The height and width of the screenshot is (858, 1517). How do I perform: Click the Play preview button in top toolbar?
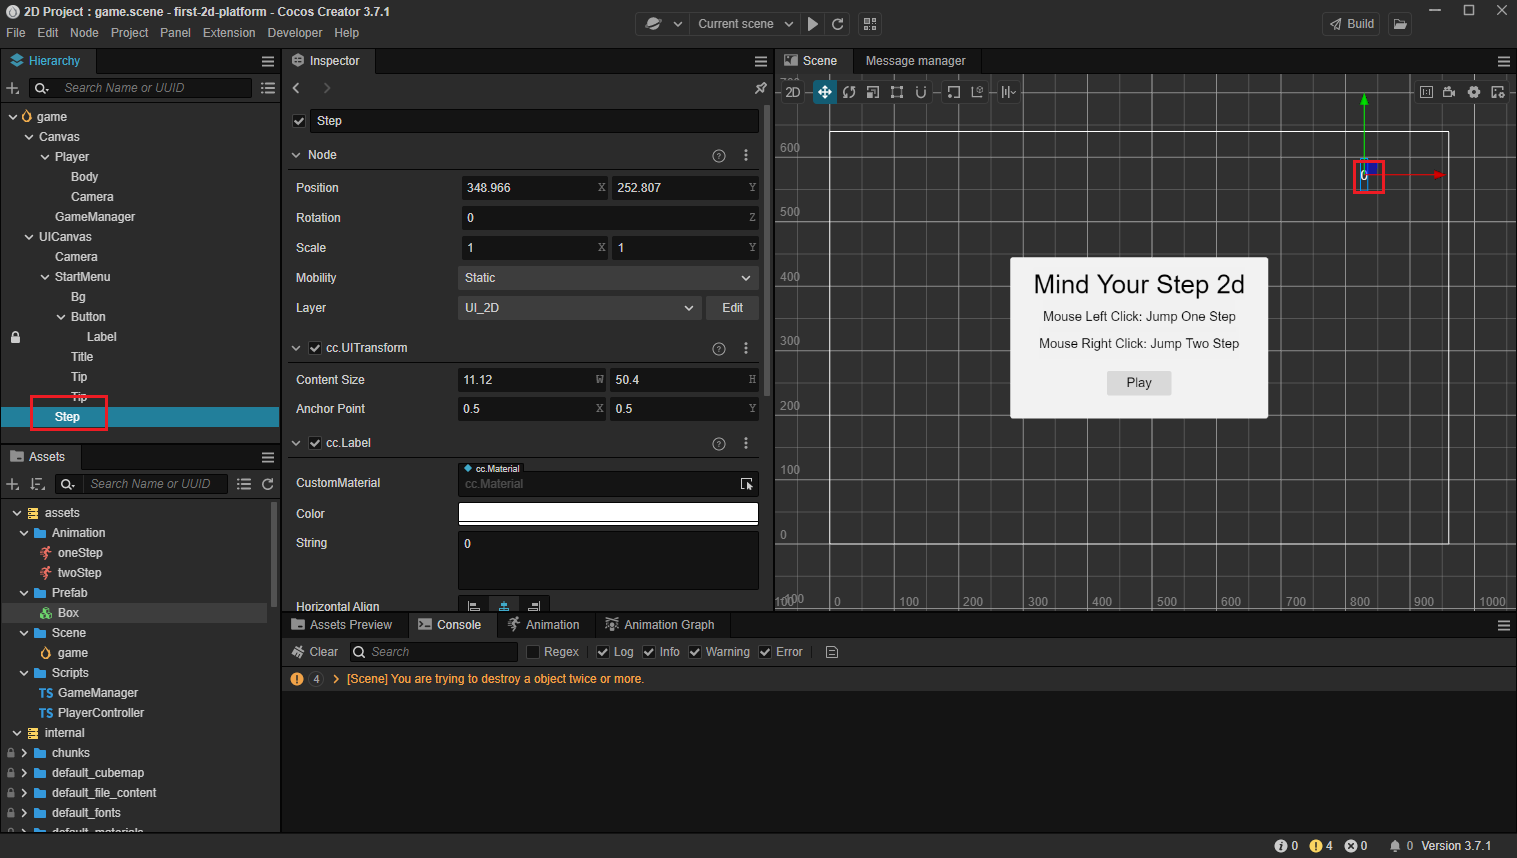point(813,24)
